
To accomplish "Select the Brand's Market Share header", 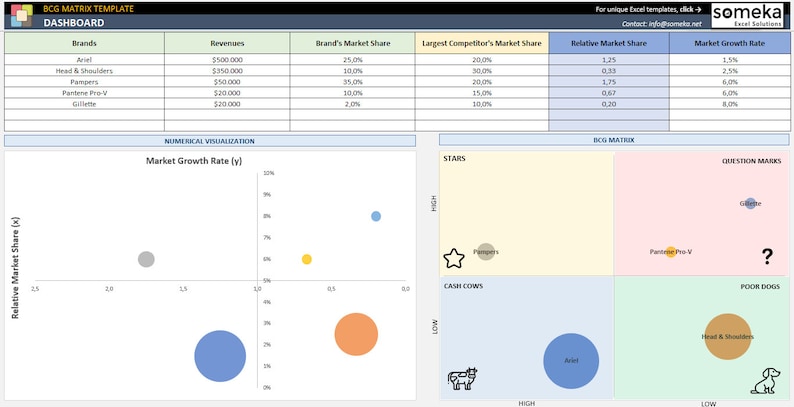I will click(x=353, y=43).
